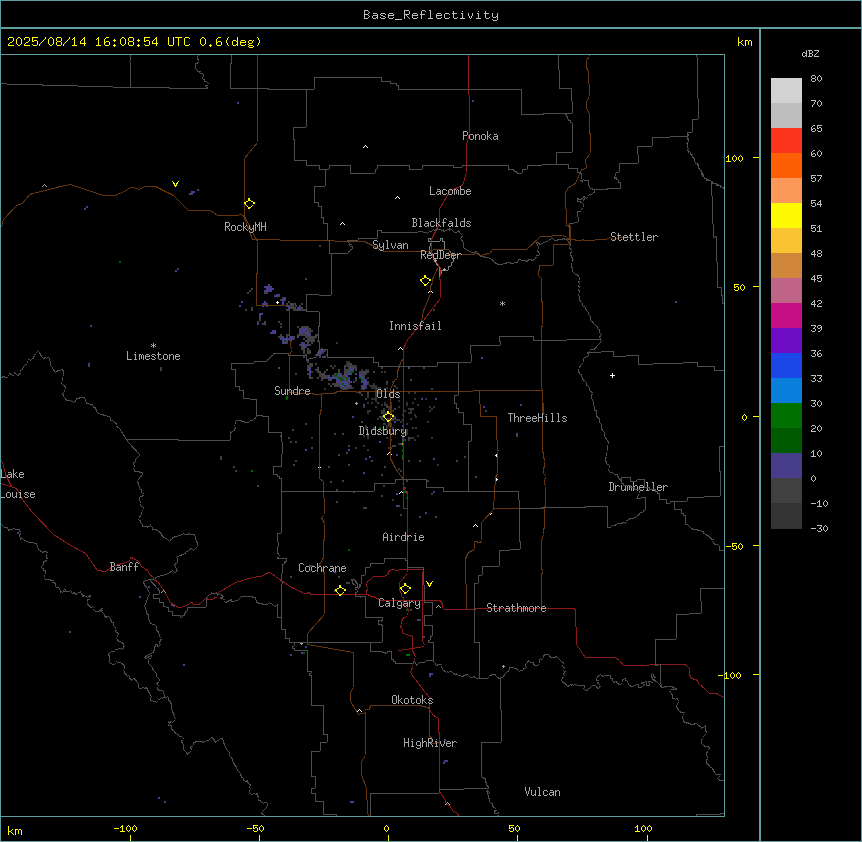Select the Olds label
Screen dimensions: 862x842
[388, 394]
